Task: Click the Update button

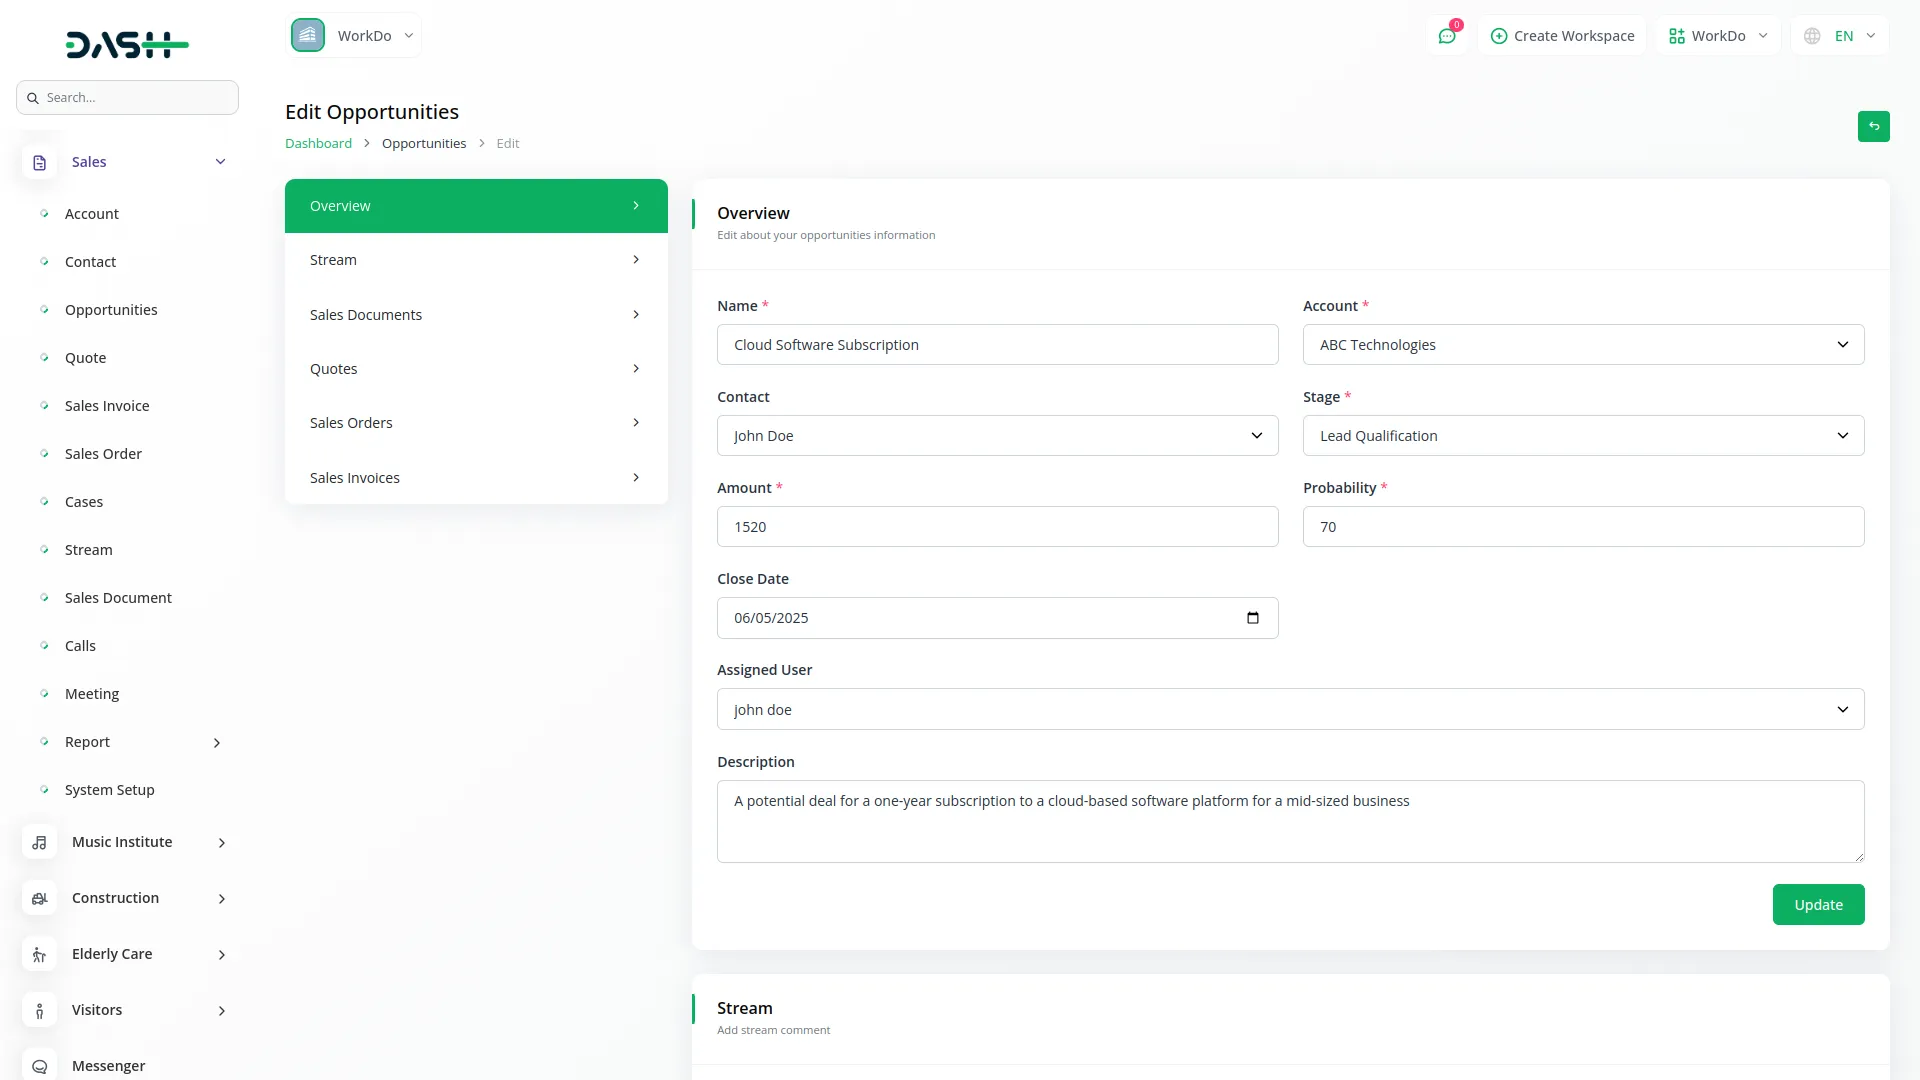Action: point(1817,905)
